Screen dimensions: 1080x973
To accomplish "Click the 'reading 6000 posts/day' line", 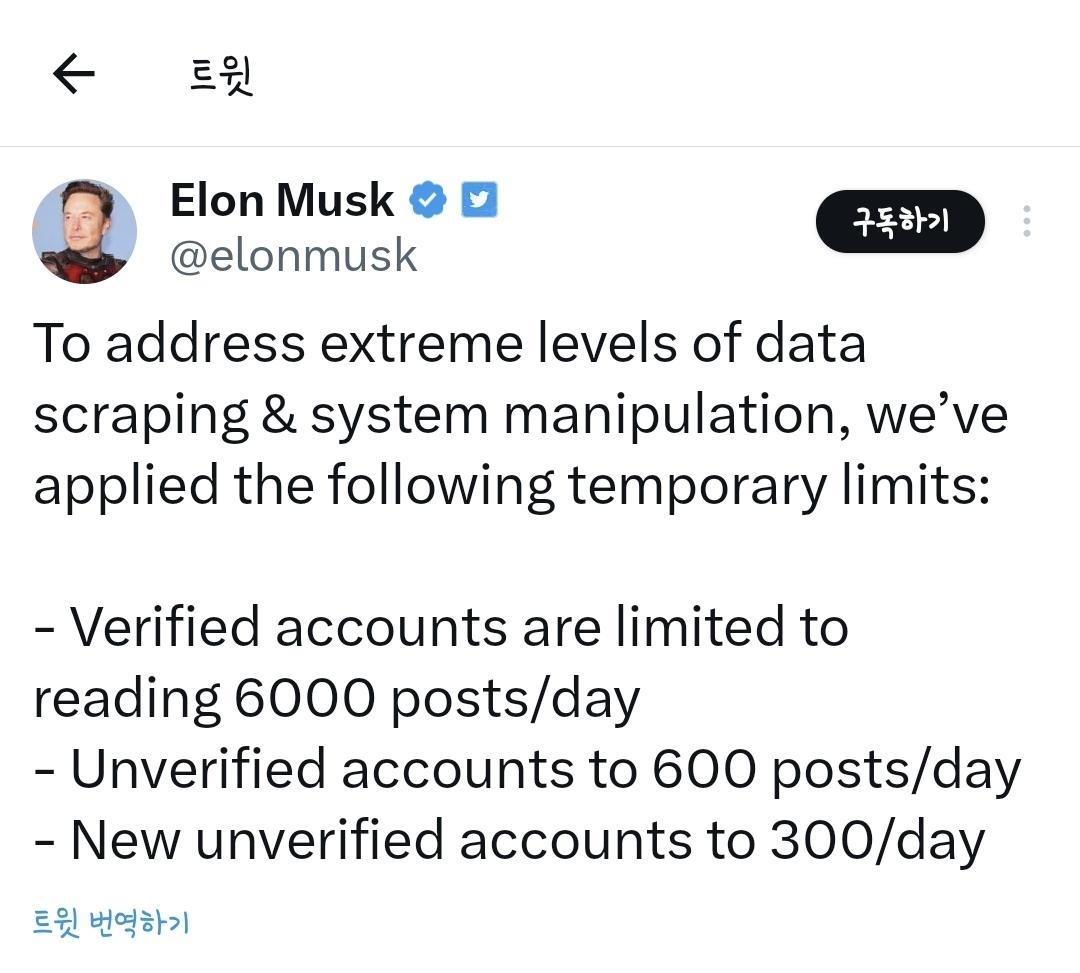I will 337,699.
